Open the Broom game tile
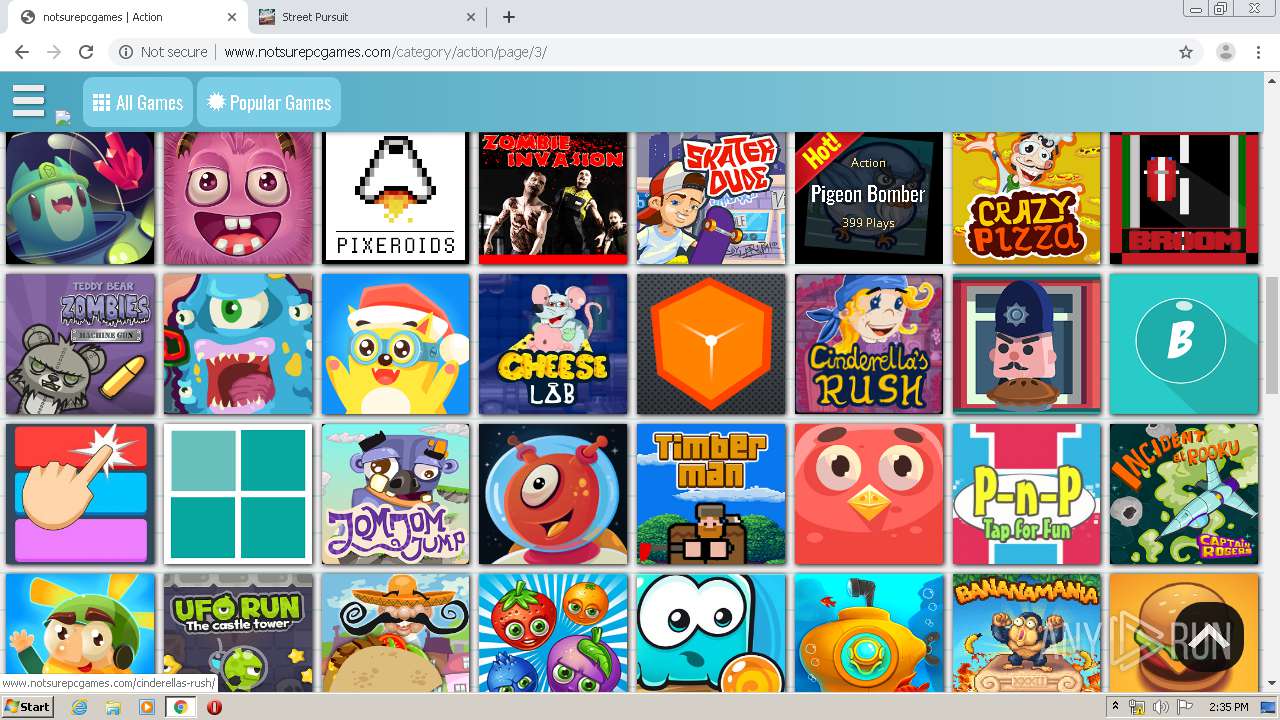1280x720 pixels. pos(1184,197)
